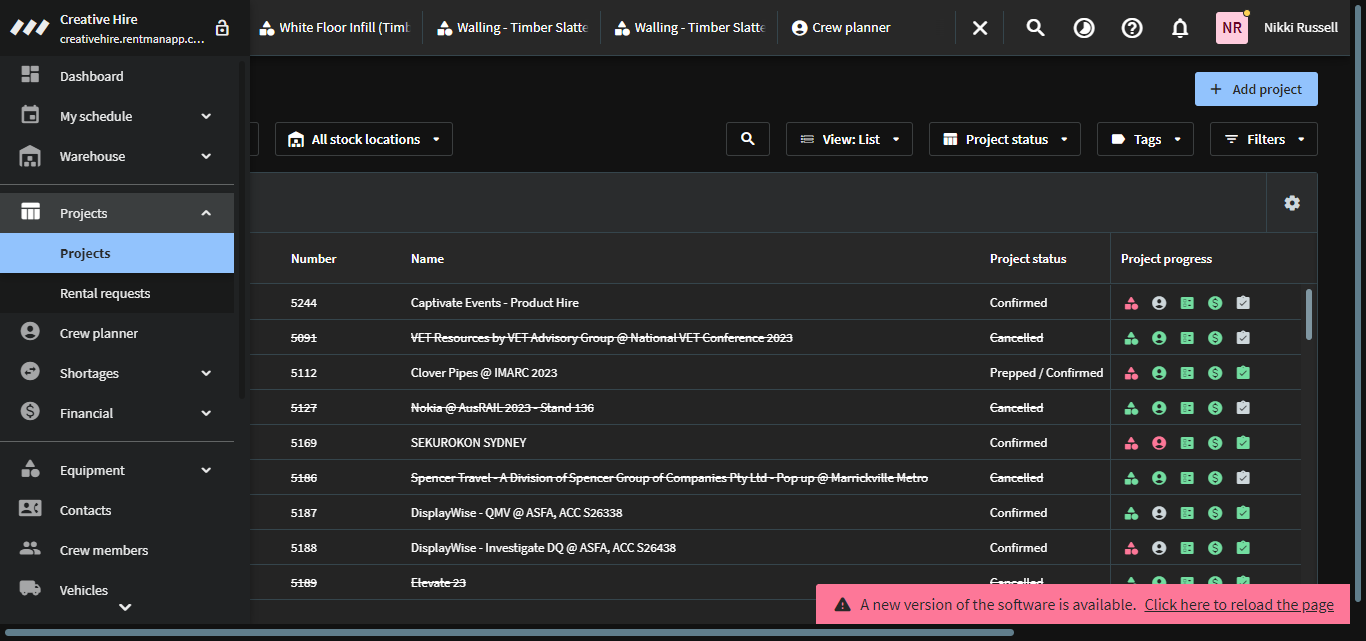Click checklist icon for Captivate Events row
Screen dimensions: 1366x641
click(x=1243, y=303)
